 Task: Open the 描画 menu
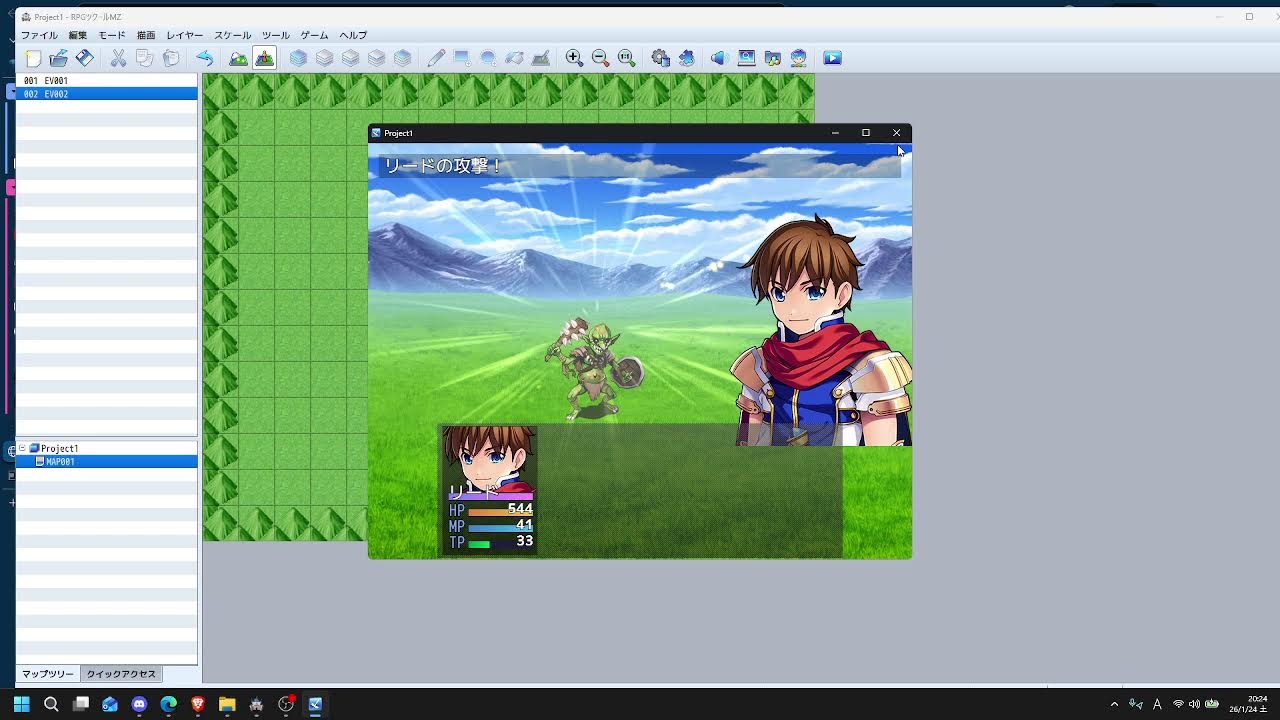pyautogui.click(x=146, y=35)
